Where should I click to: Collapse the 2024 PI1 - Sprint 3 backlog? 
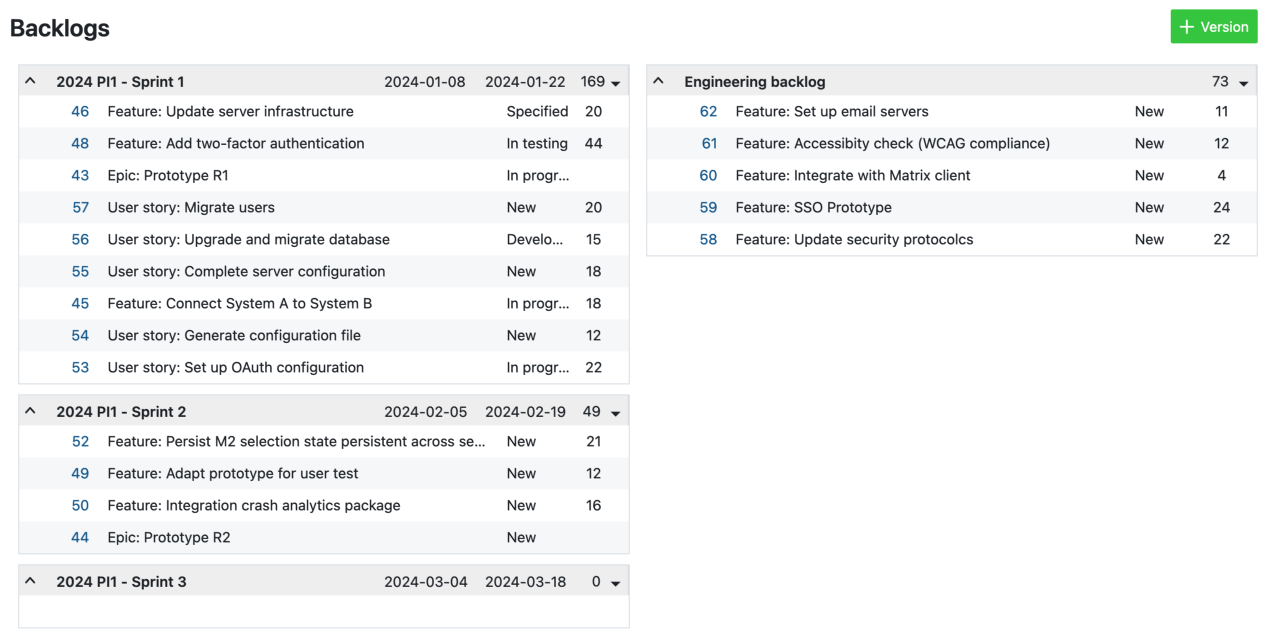31,581
